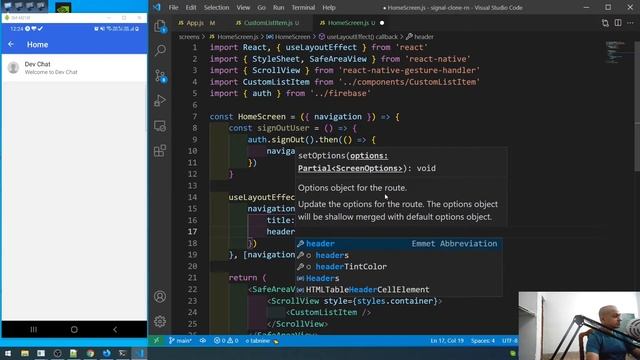This screenshot has height=360, width=640.
Task: Open the Terminal menu
Action: tap(303, 7)
